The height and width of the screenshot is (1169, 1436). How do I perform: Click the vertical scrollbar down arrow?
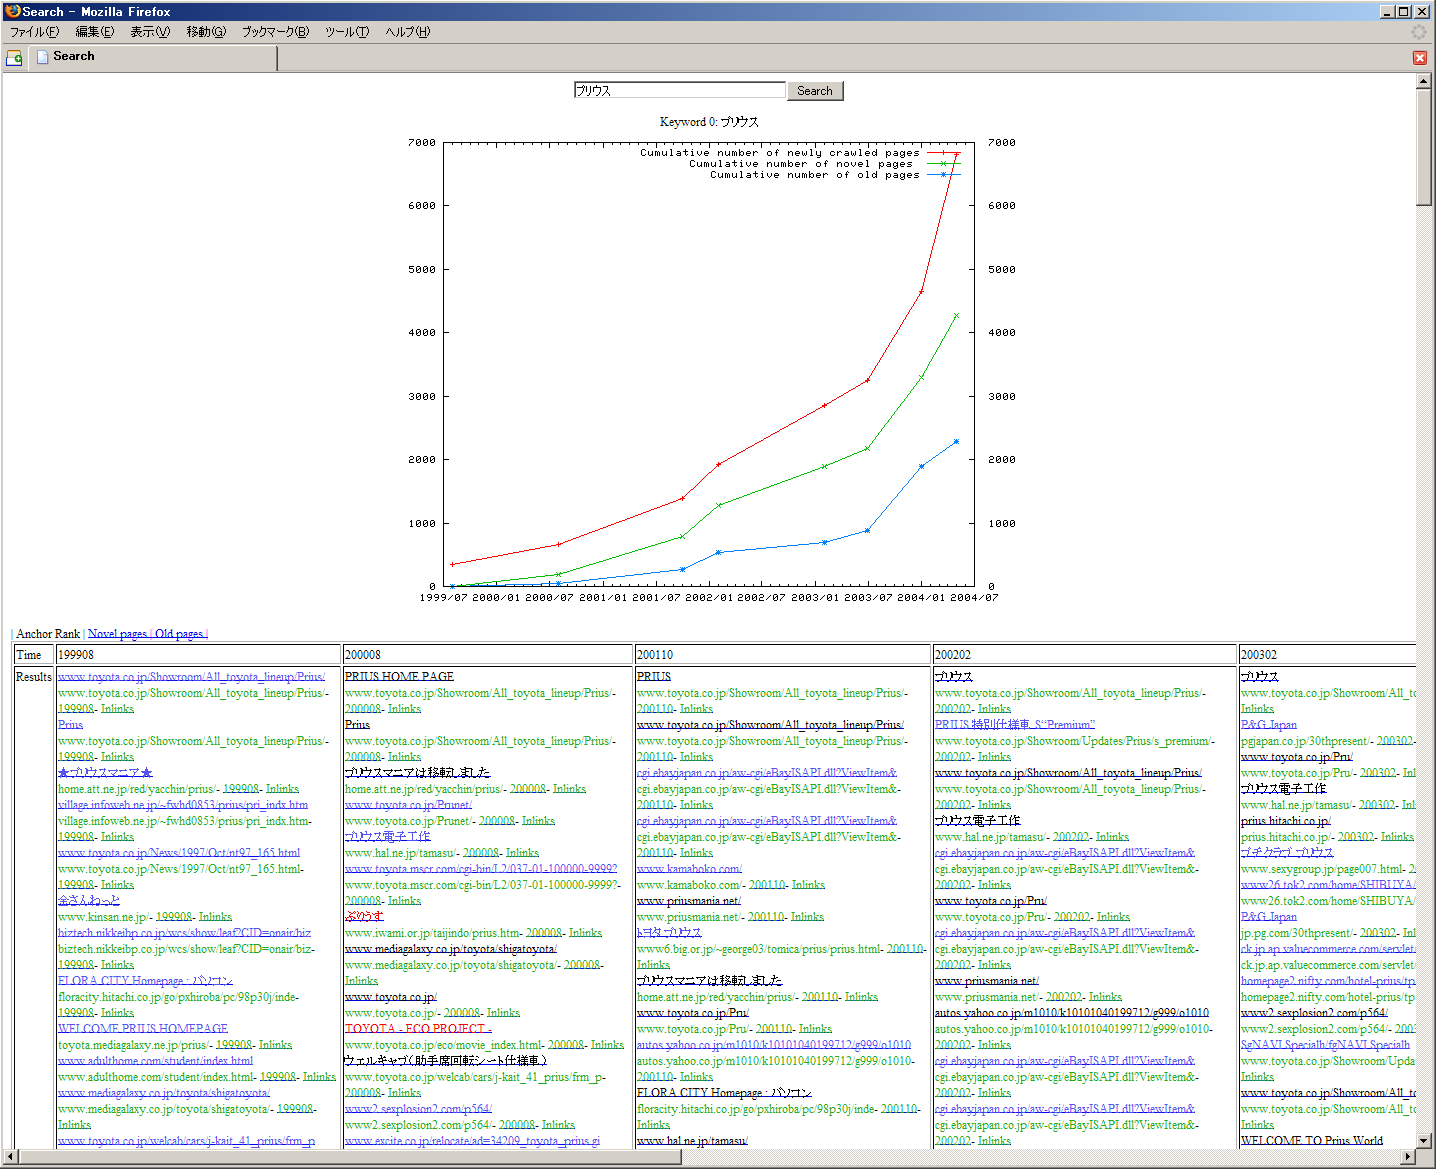(x=1424, y=1142)
